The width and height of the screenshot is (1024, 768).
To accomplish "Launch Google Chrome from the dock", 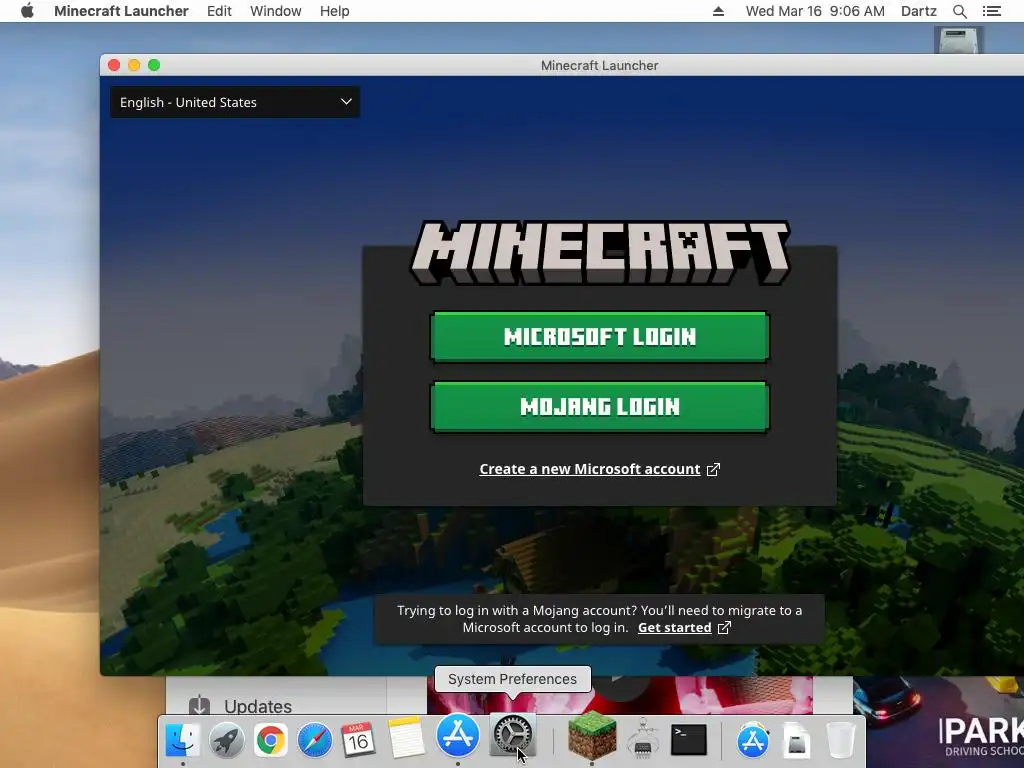I will click(x=270, y=740).
